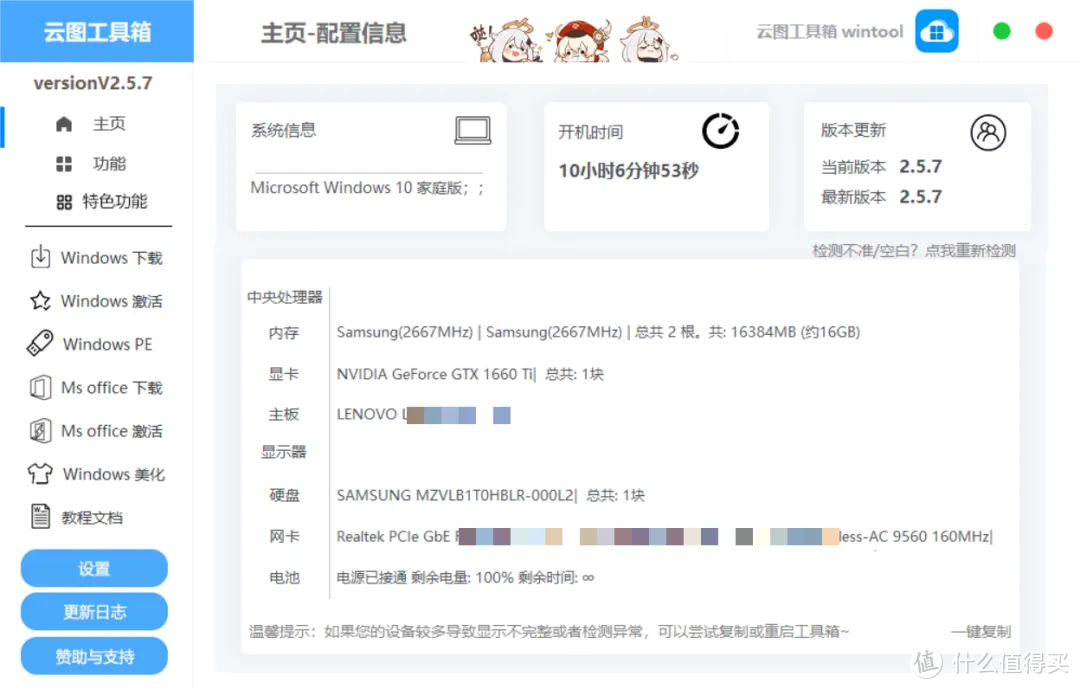Click the user icon in 版本更新 card

(x=988, y=132)
